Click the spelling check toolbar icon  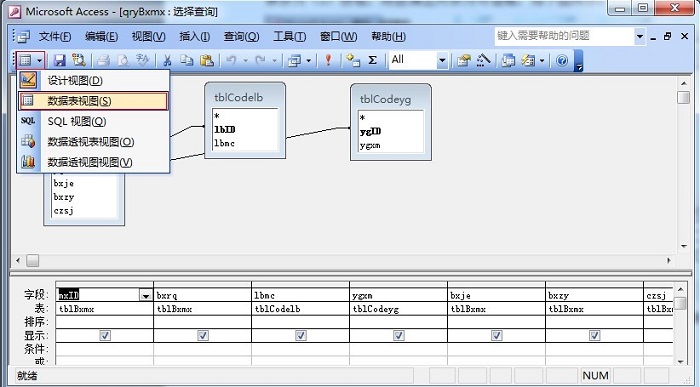coord(142,60)
